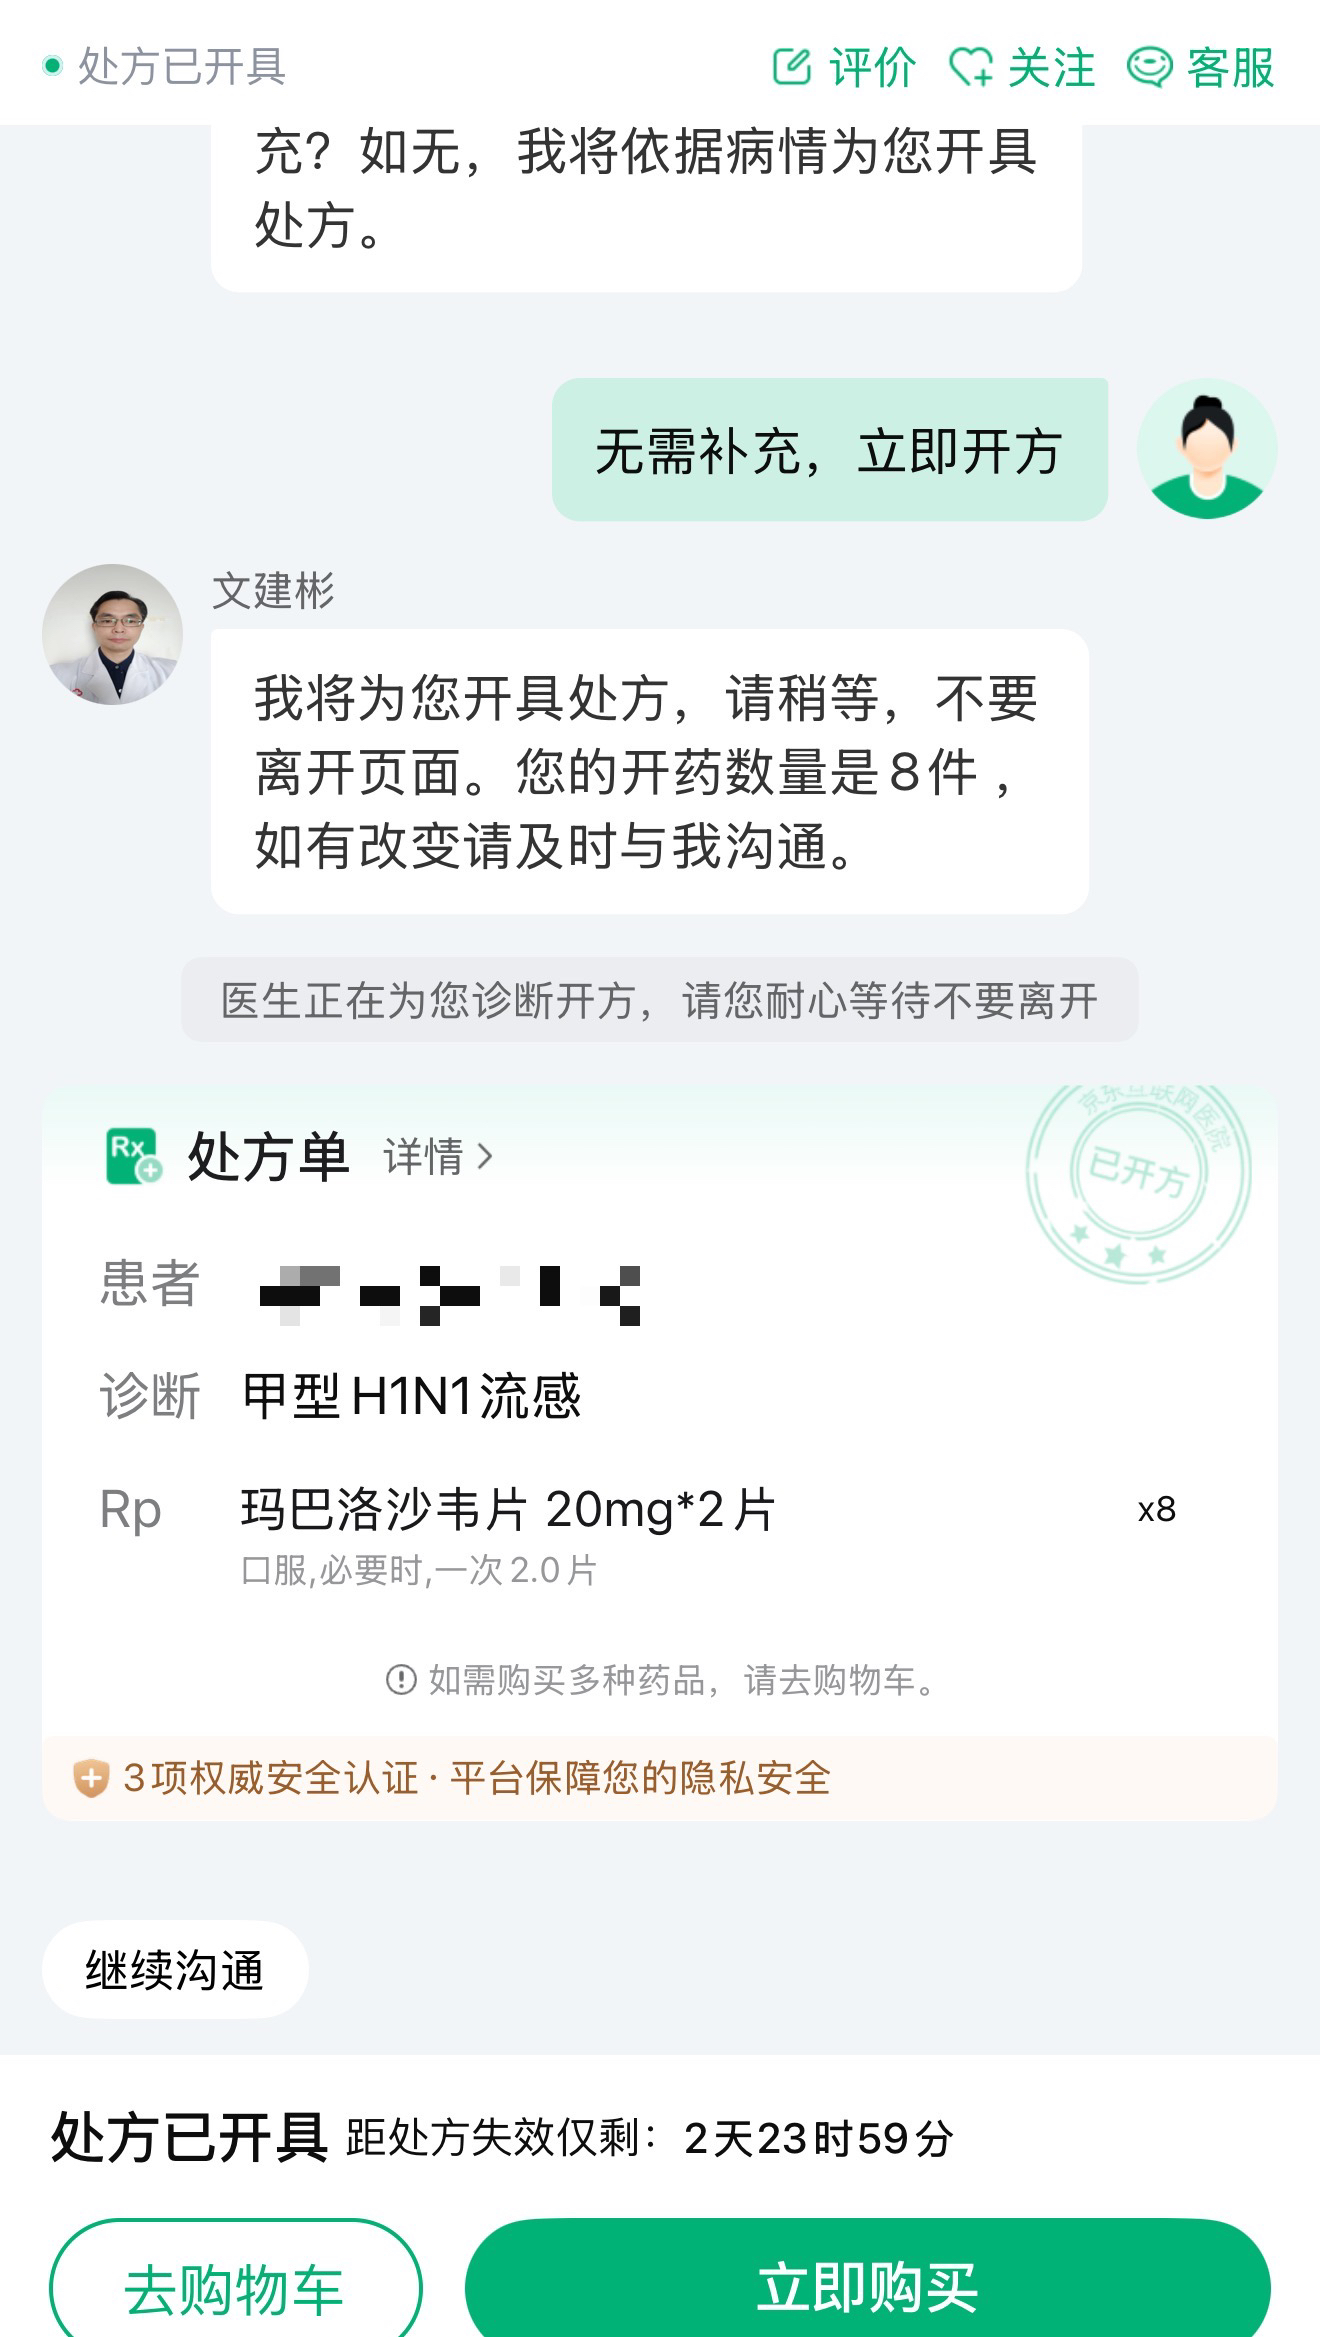Expand prescription 详情 chevron
The image size is (1320, 2337).
point(485,1157)
